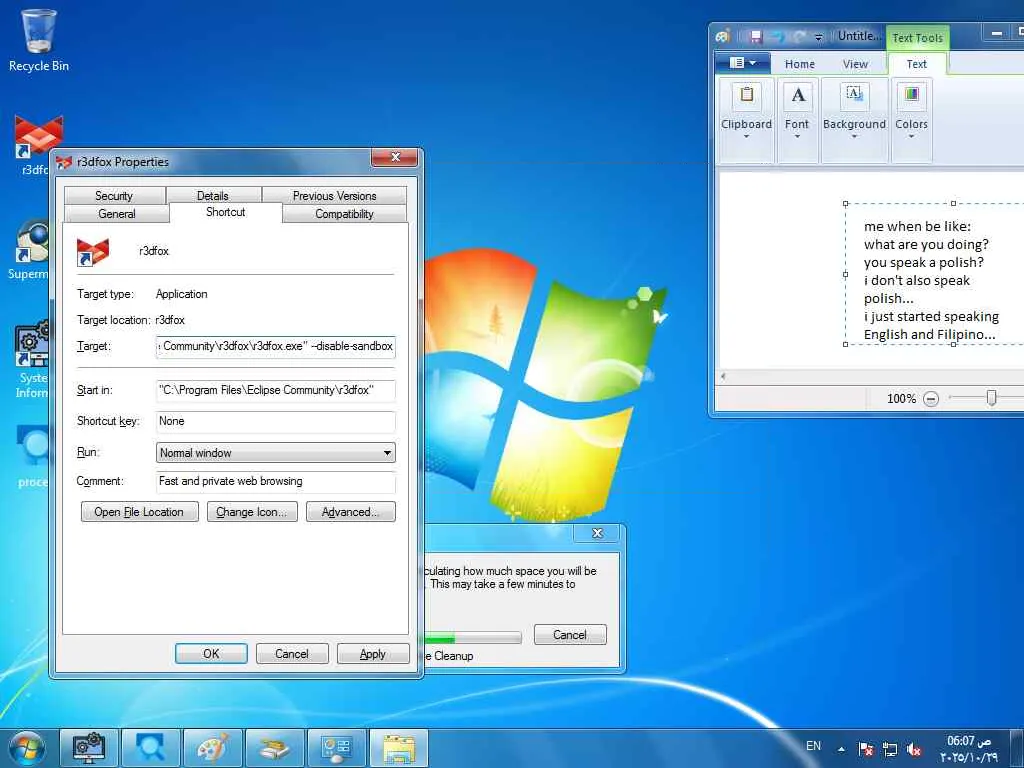
Task: Close the r3dfox Properties dialog
Action: [x=394, y=157]
